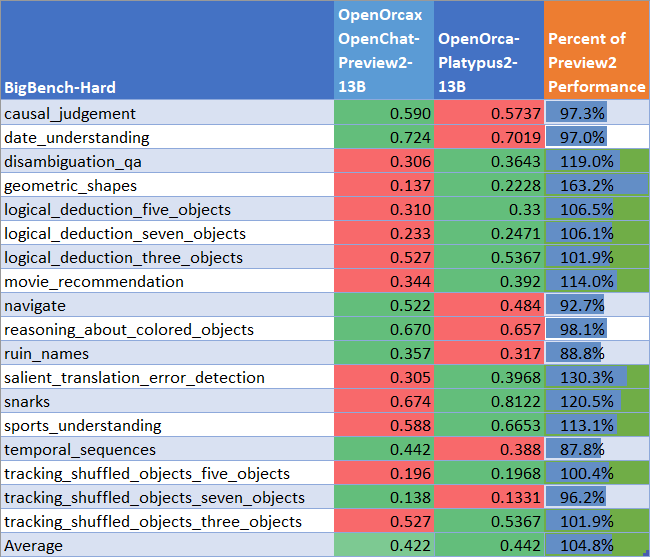
Task: Click the orange Percent of Preview2 Performance header
Action: point(596,50)
